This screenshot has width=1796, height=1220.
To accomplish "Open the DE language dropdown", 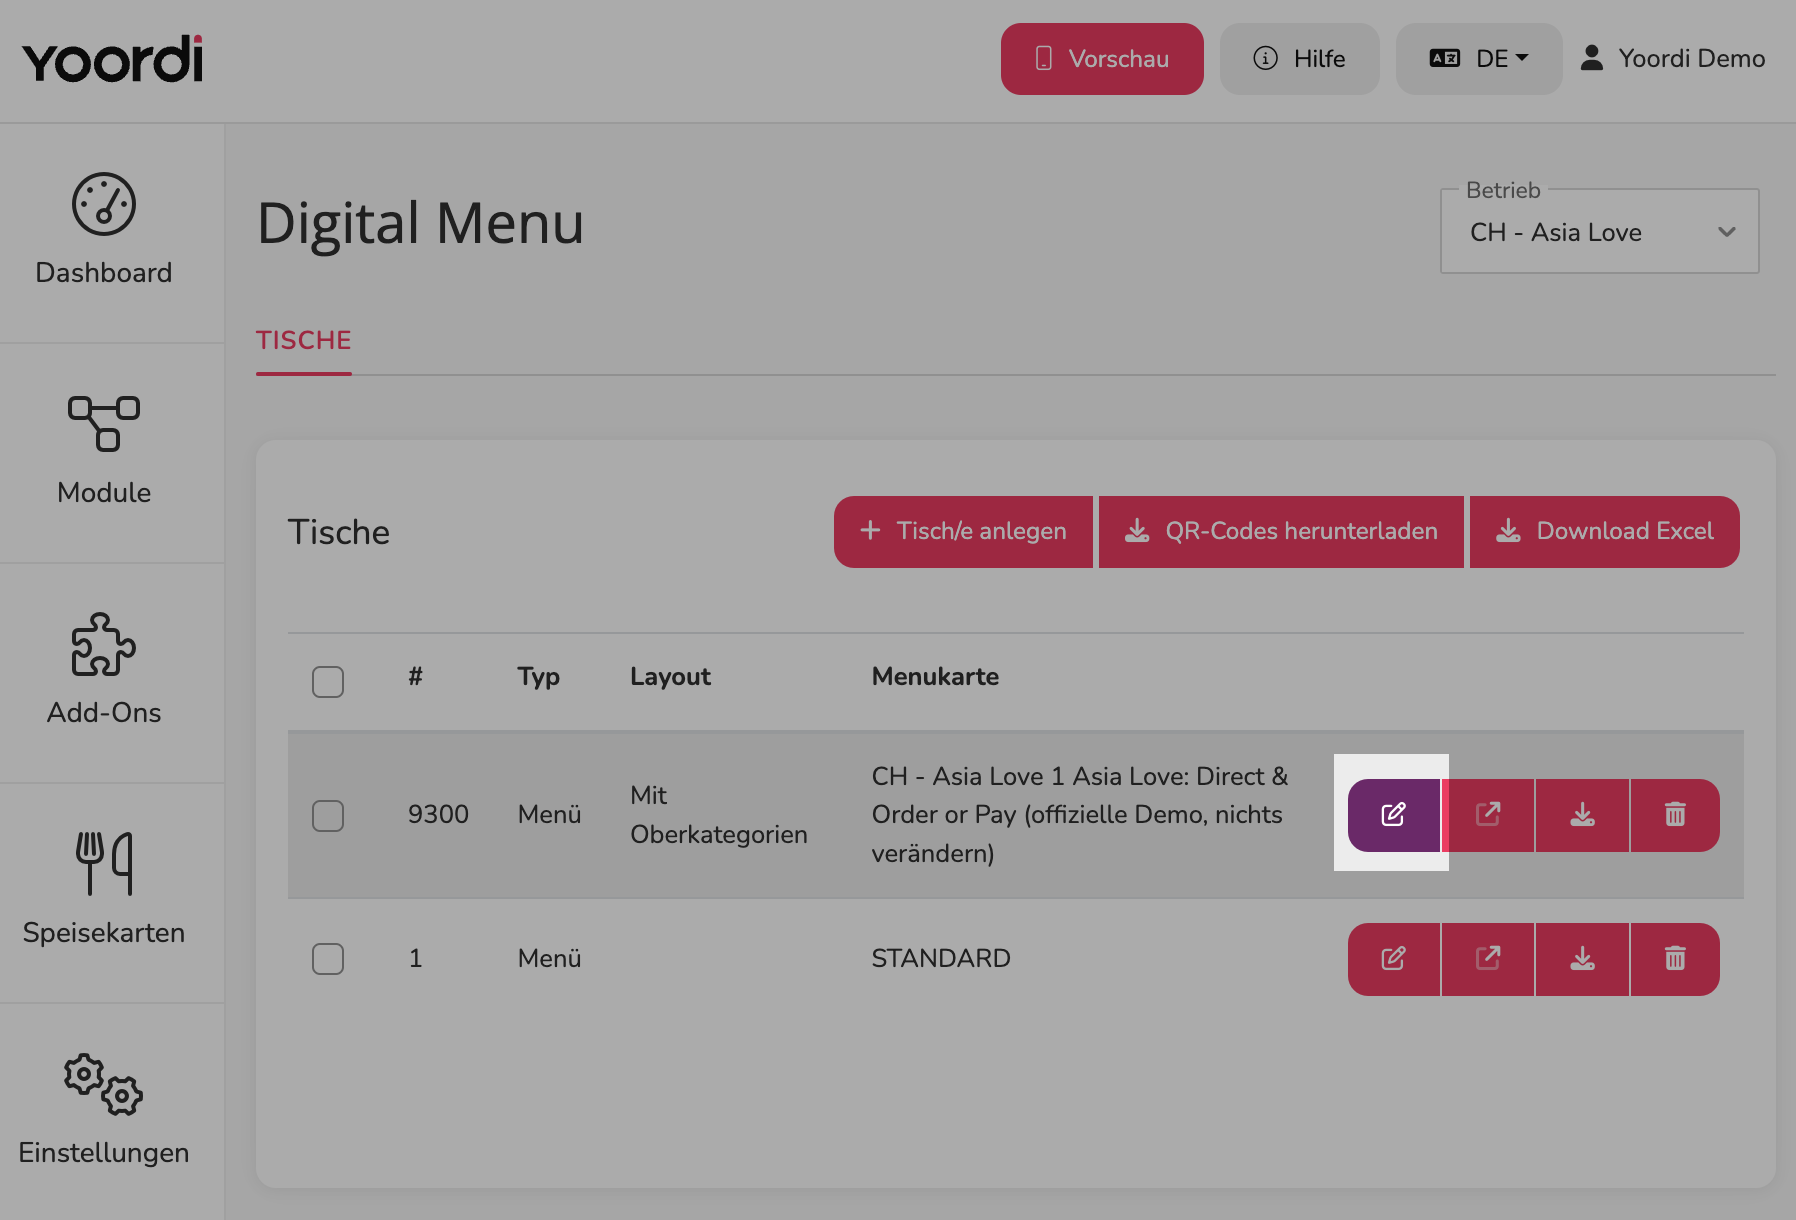I will 1479,59.
